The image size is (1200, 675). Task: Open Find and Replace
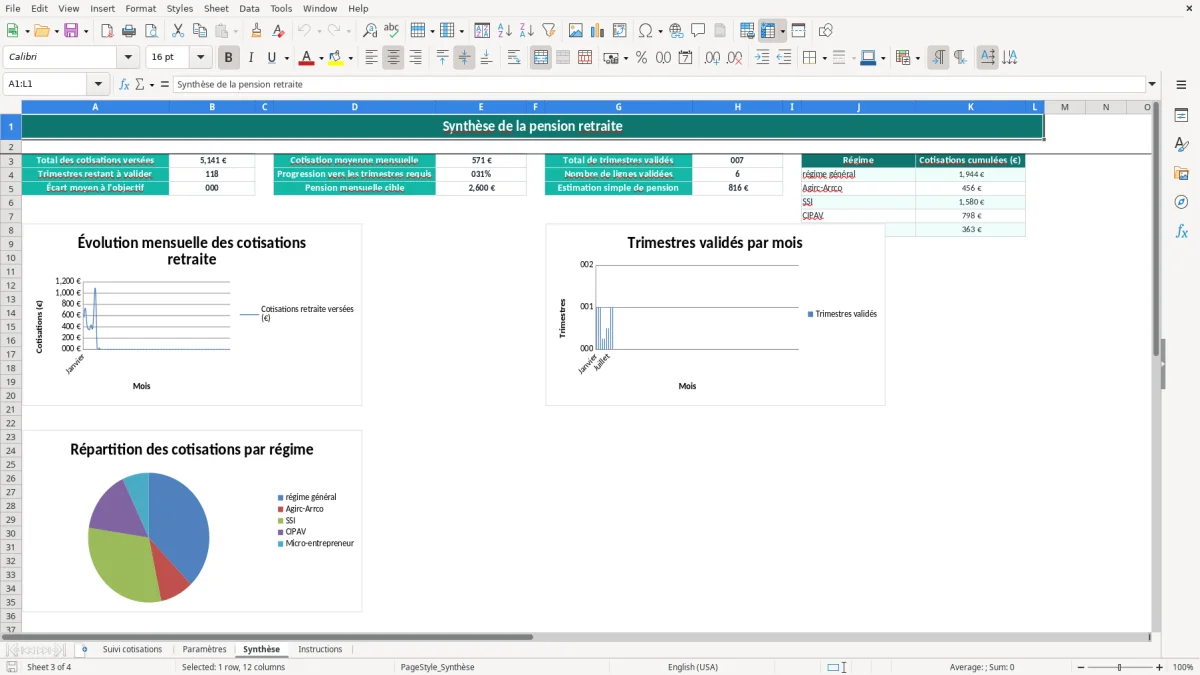[x=370, y=31]
